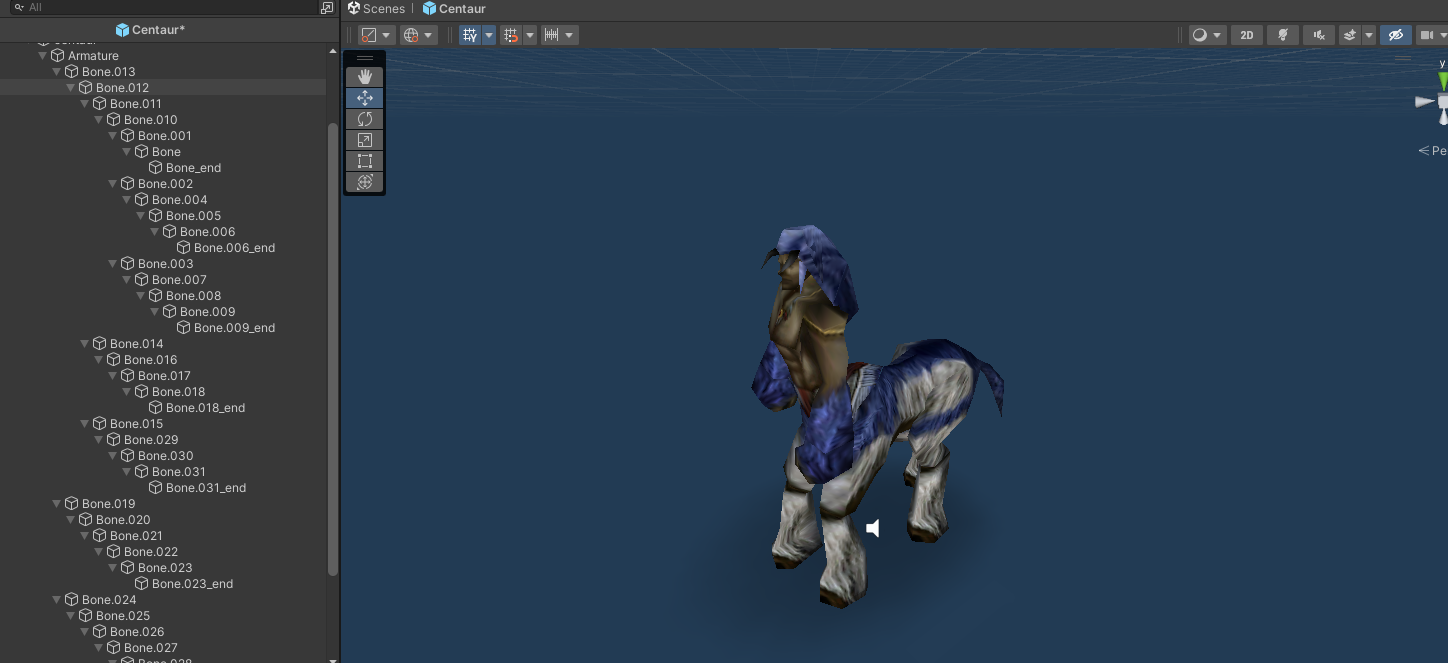Open the grid snapping settings dropdown arrow
Screen dimensions: 1448x663
(x=489, y=35)
